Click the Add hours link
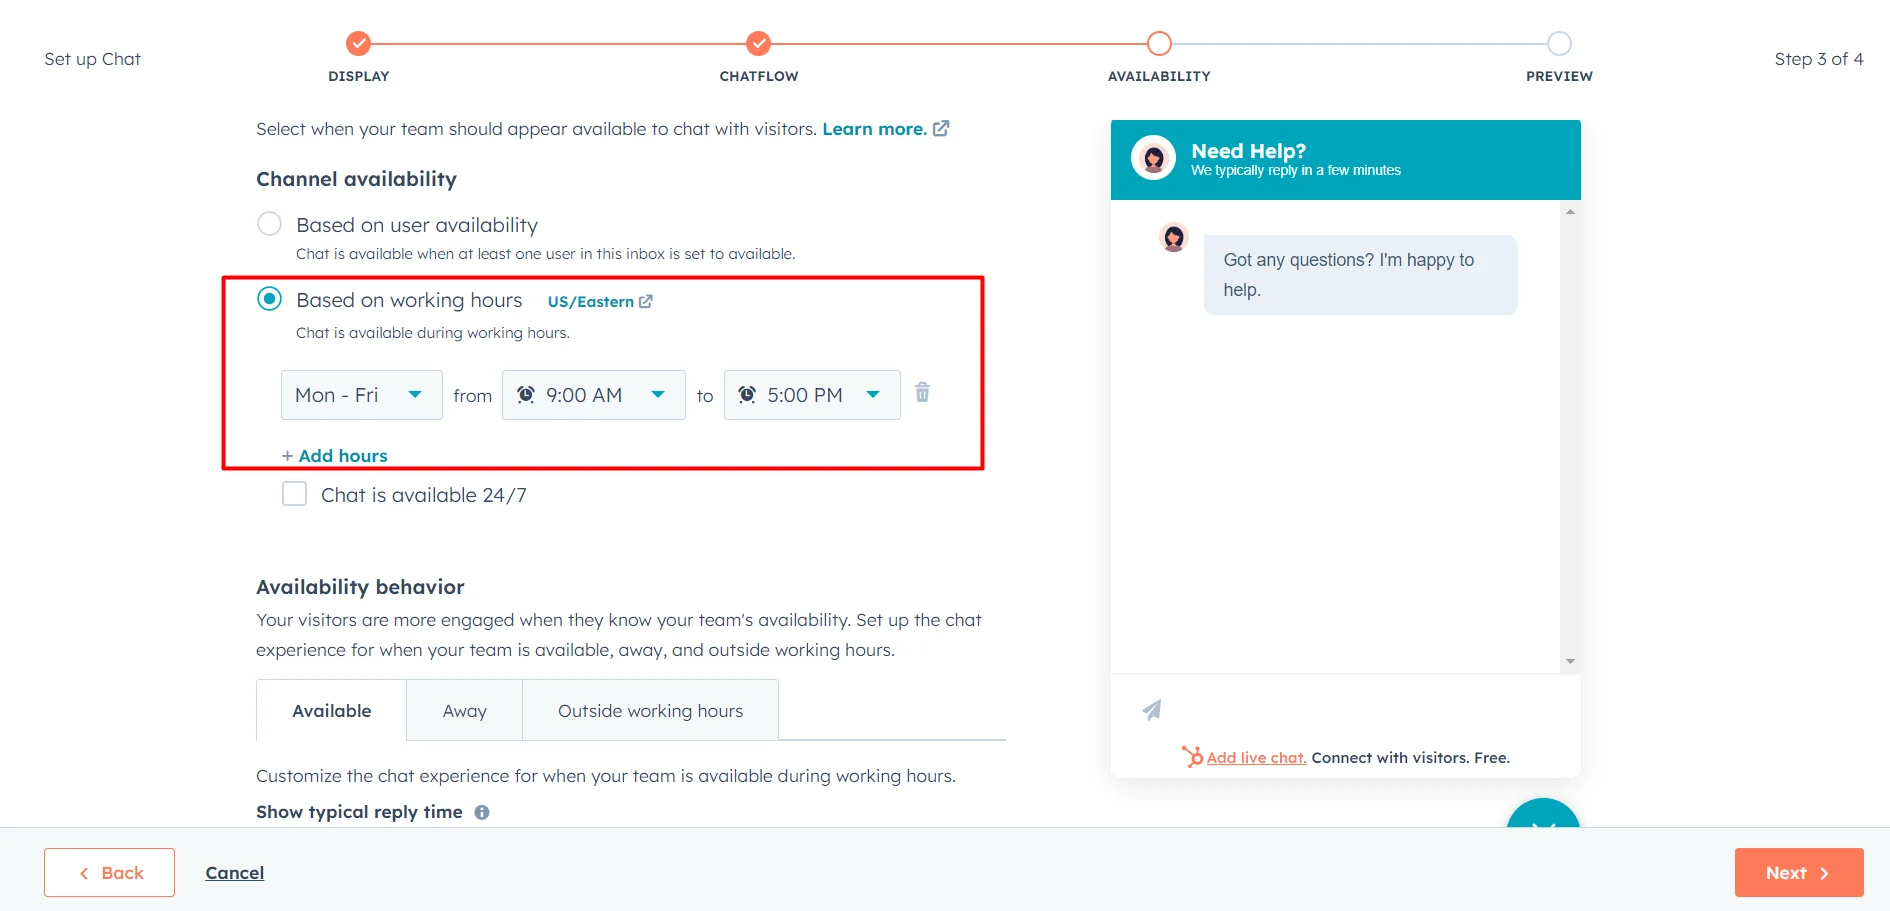 [x=335, y=456]
